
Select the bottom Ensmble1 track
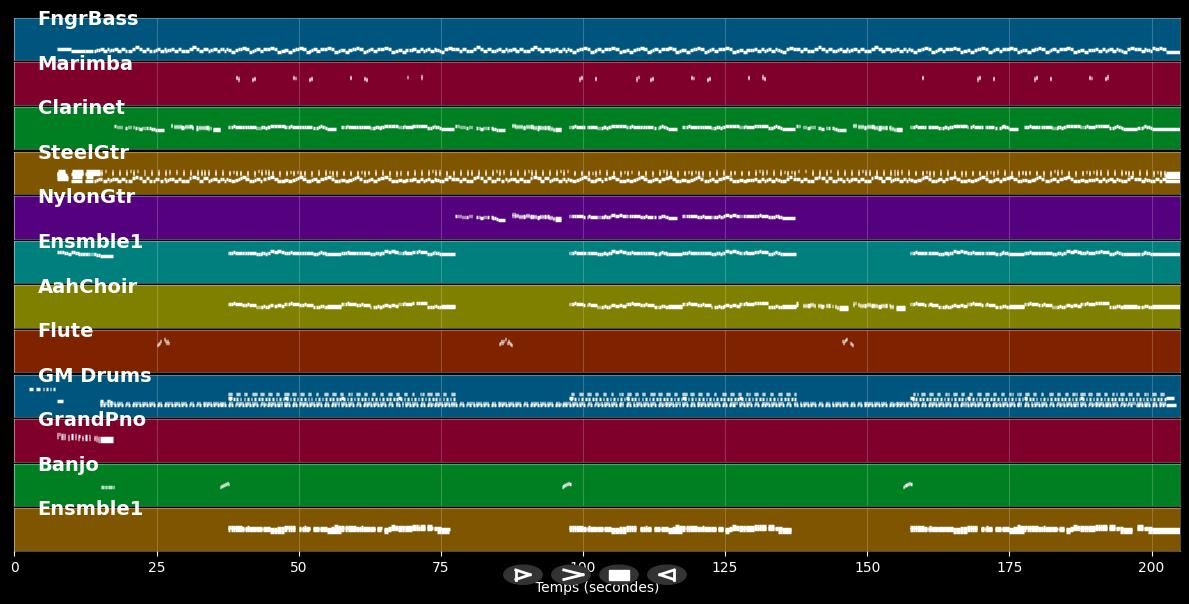click(91, 508)
